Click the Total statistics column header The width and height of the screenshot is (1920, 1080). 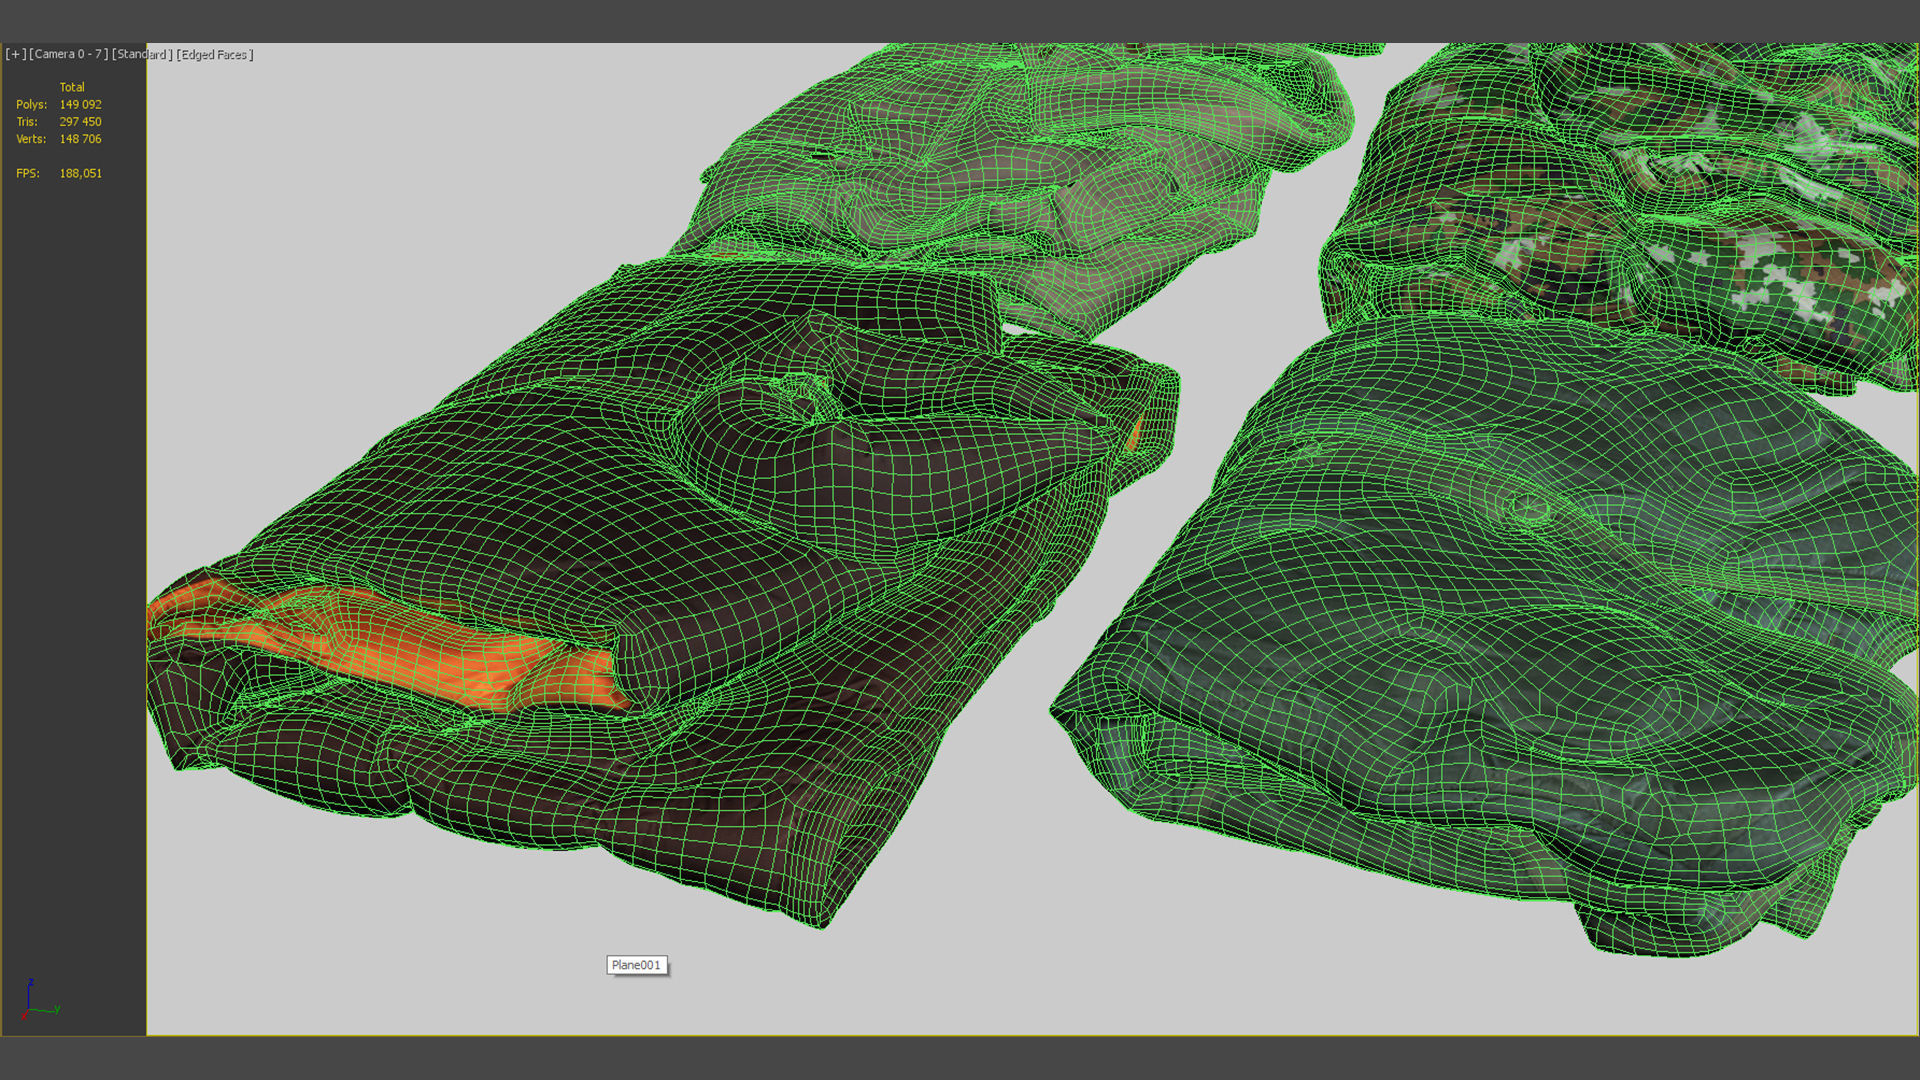pos(72,88)
